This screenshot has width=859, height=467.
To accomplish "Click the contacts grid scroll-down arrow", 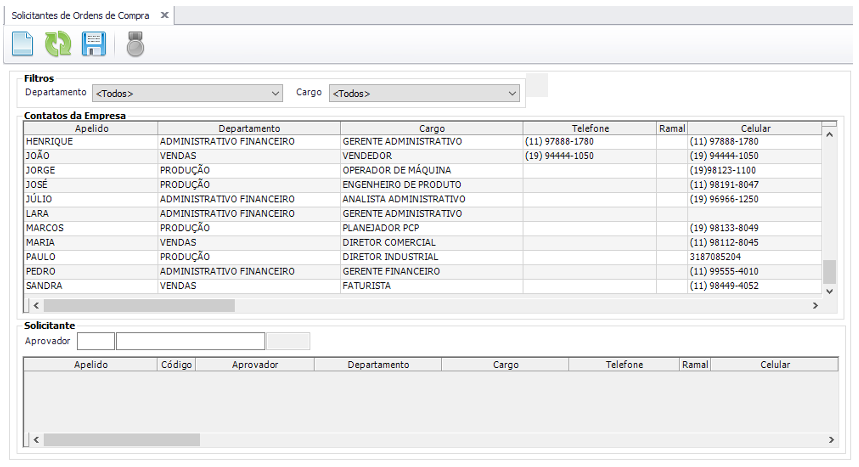I will [828, 290].
